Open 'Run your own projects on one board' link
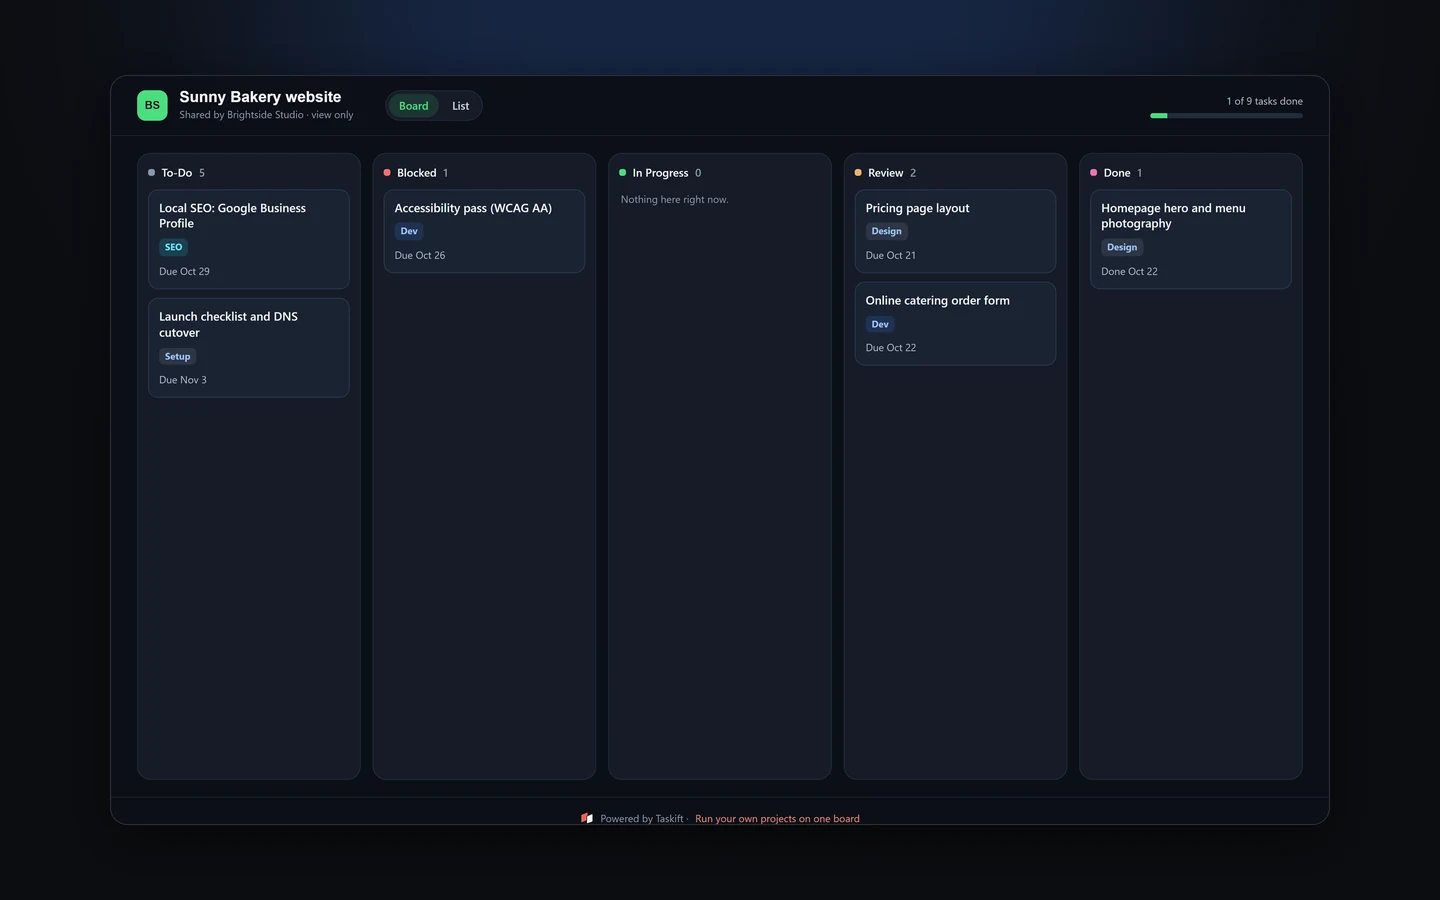1440x900 pixels. coord(777,819)
